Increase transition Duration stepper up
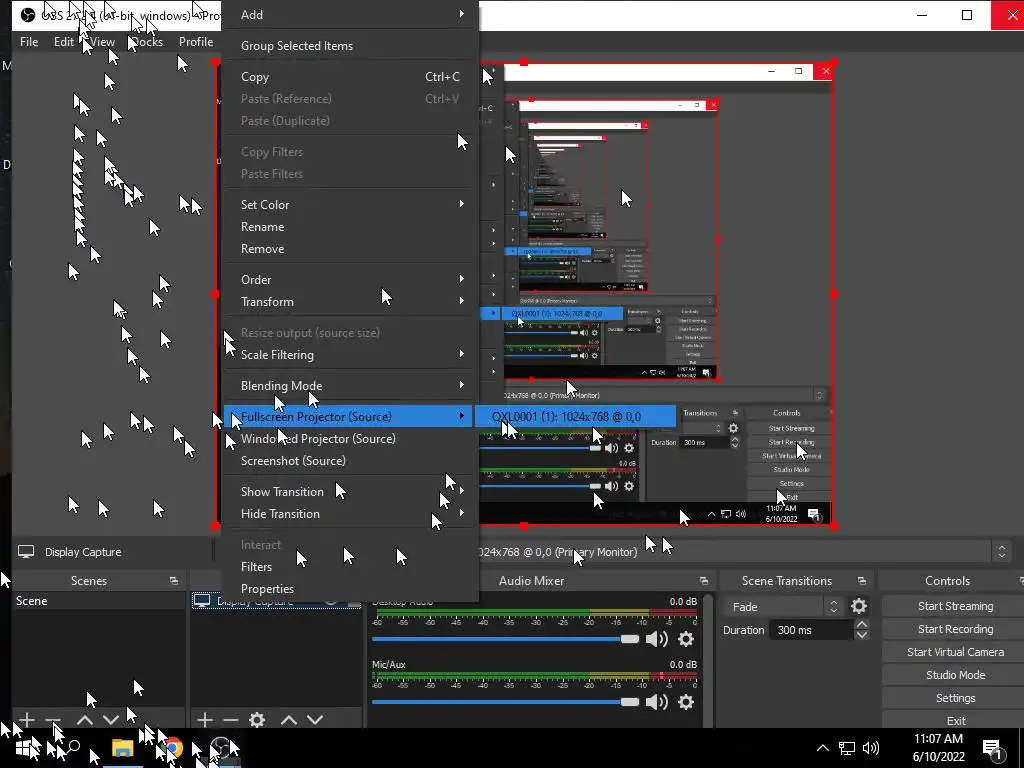The image size is (1024, 768). (861, 625)
